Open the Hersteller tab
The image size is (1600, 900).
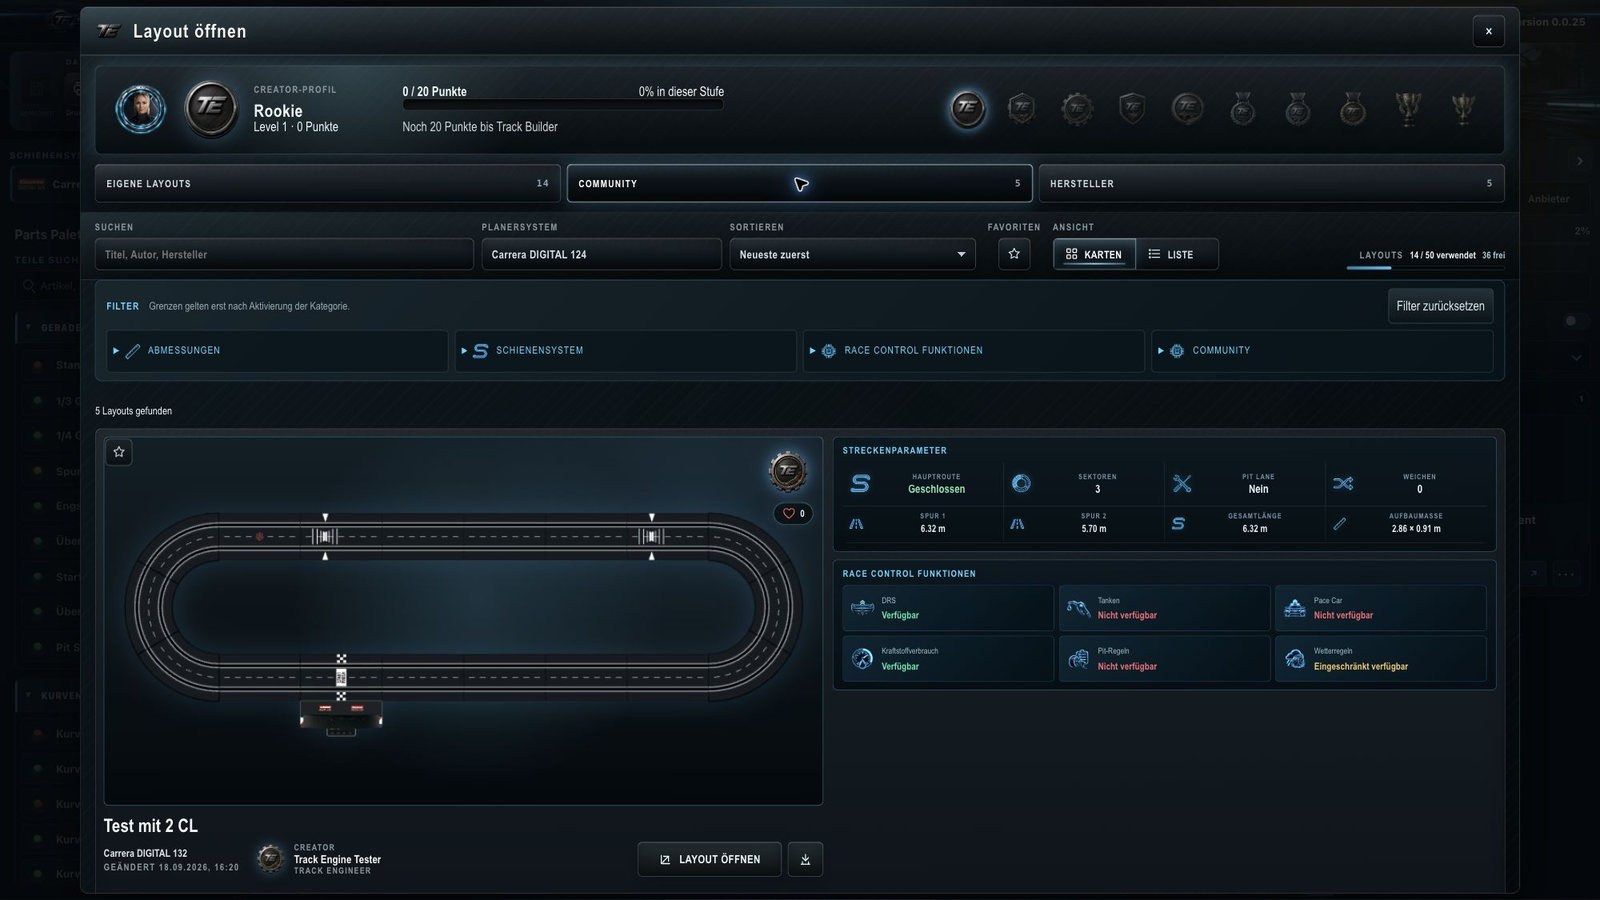[1271, 184]
